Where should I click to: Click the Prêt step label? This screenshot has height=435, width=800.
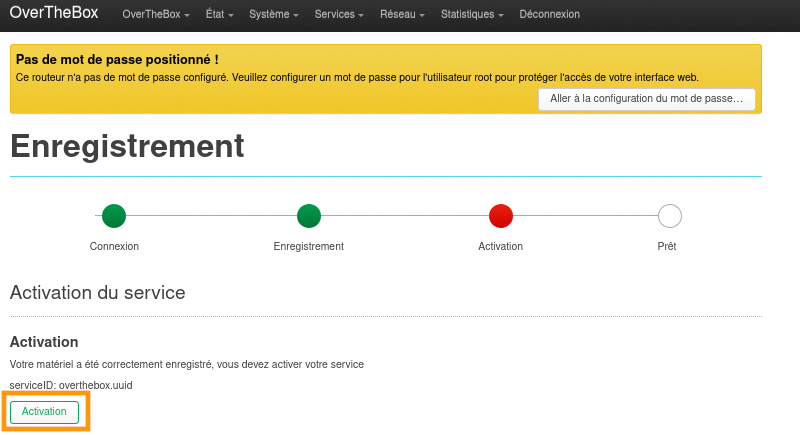pos(667,246)
